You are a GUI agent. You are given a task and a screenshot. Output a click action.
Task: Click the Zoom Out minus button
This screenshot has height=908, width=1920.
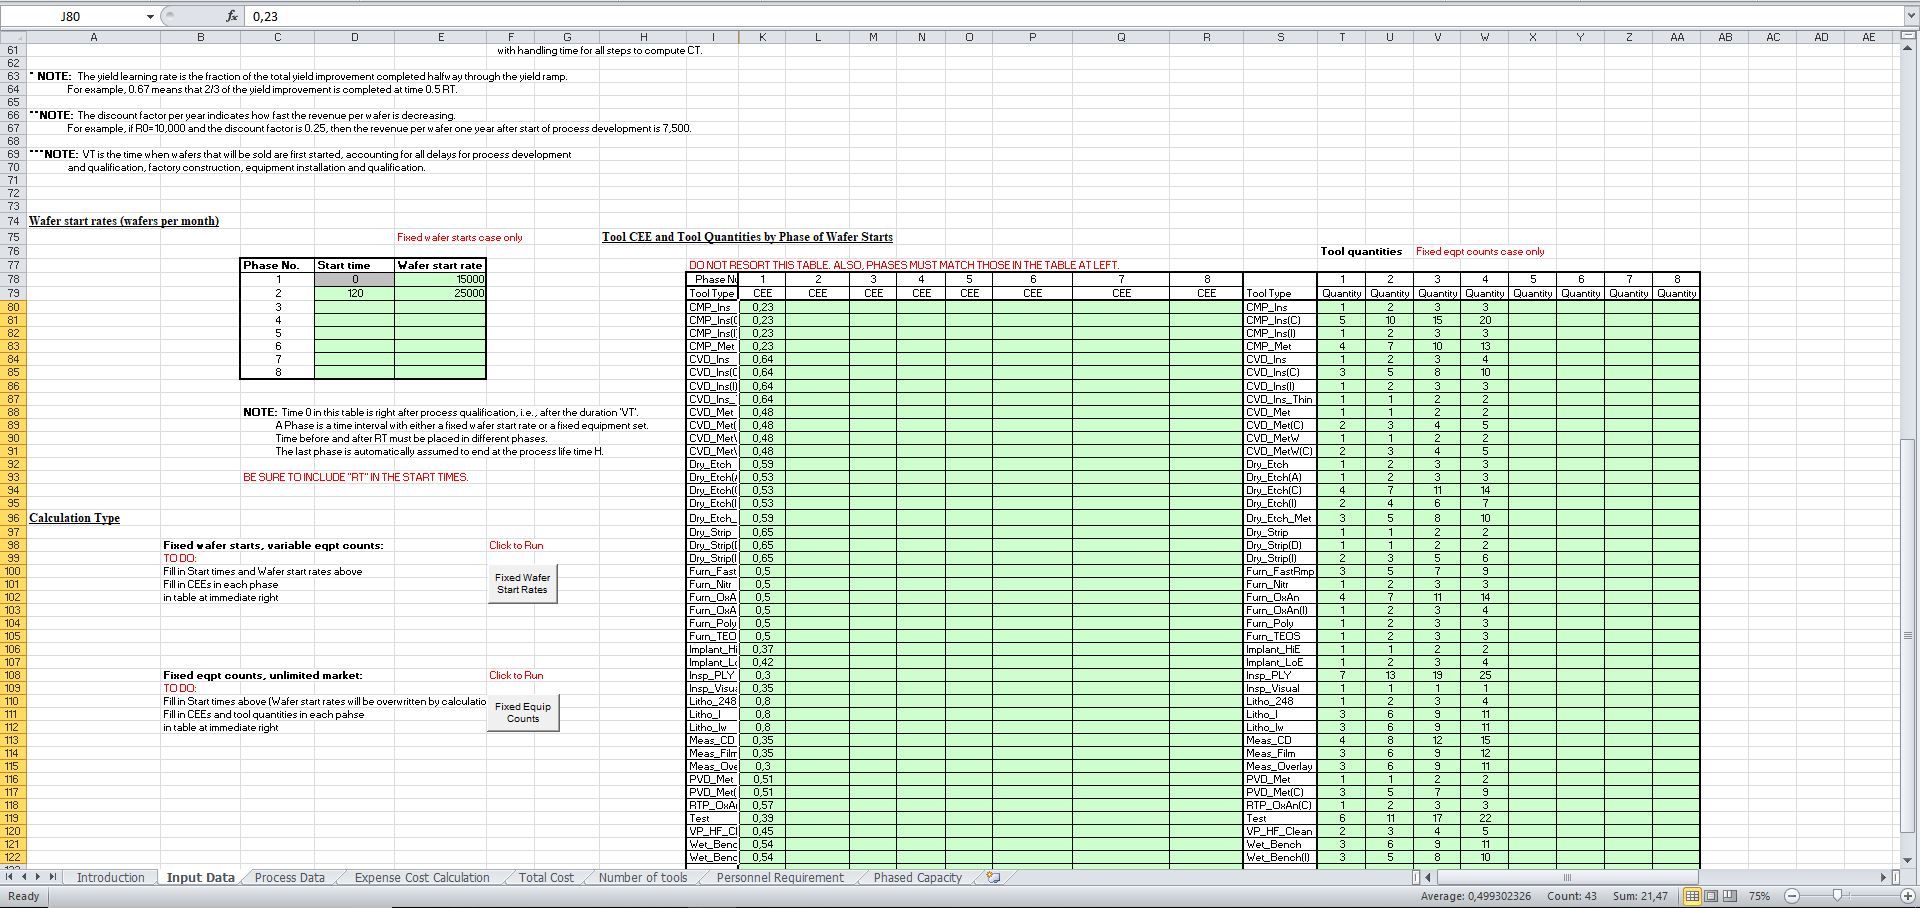(x=1791, y=896)
